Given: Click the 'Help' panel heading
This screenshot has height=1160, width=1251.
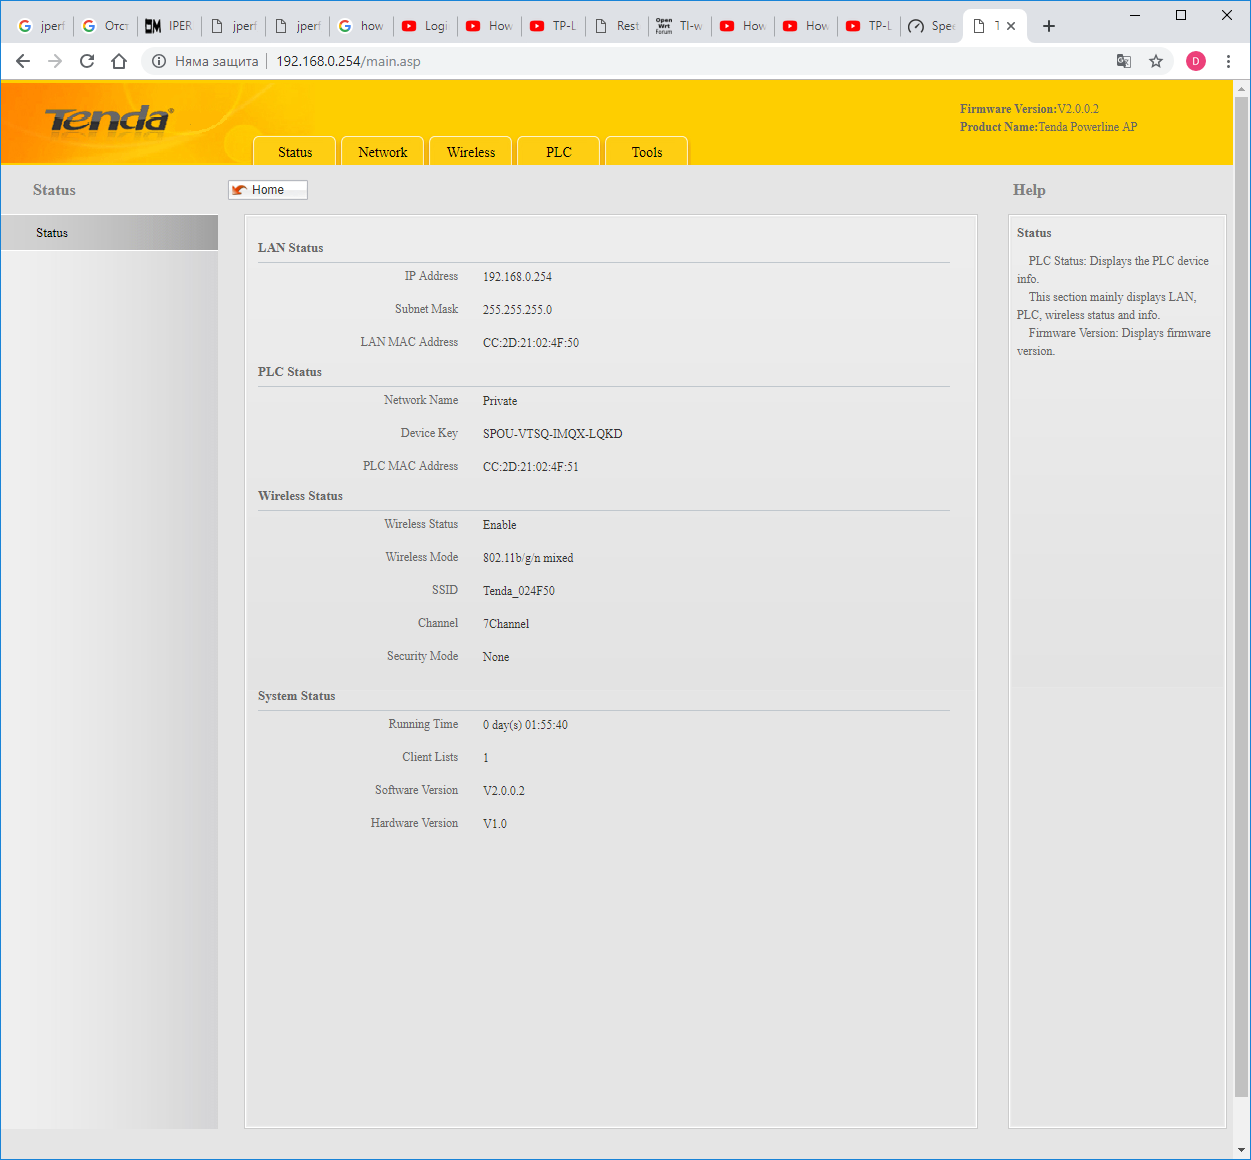Looking at the screenshot, I should pyautogui.click(x=1029, y=190).
